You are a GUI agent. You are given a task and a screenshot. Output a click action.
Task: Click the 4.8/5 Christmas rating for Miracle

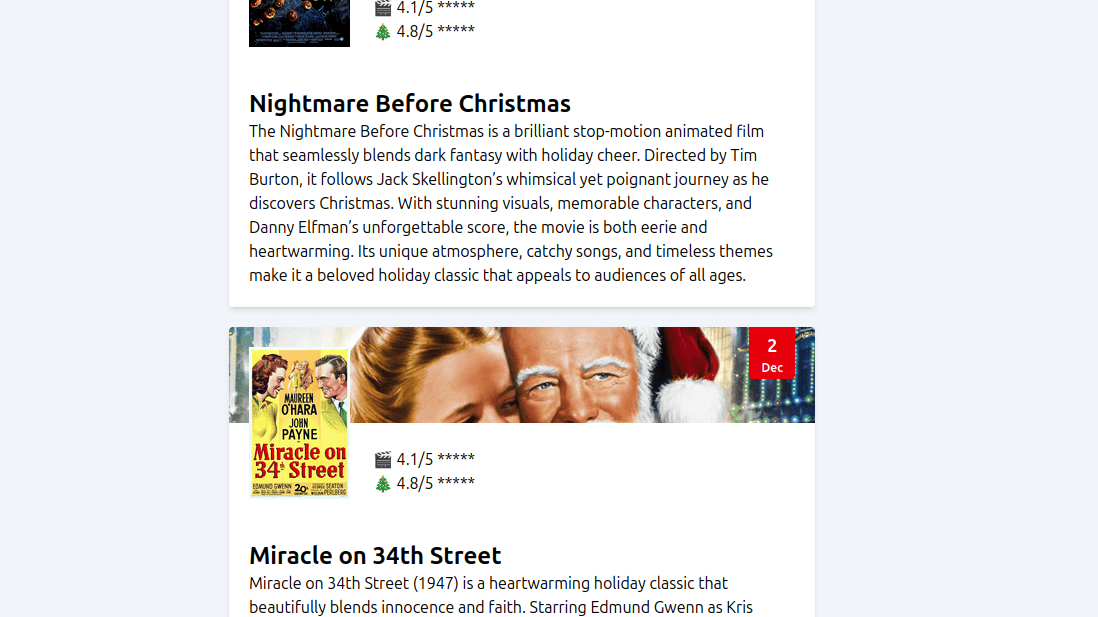415,483
